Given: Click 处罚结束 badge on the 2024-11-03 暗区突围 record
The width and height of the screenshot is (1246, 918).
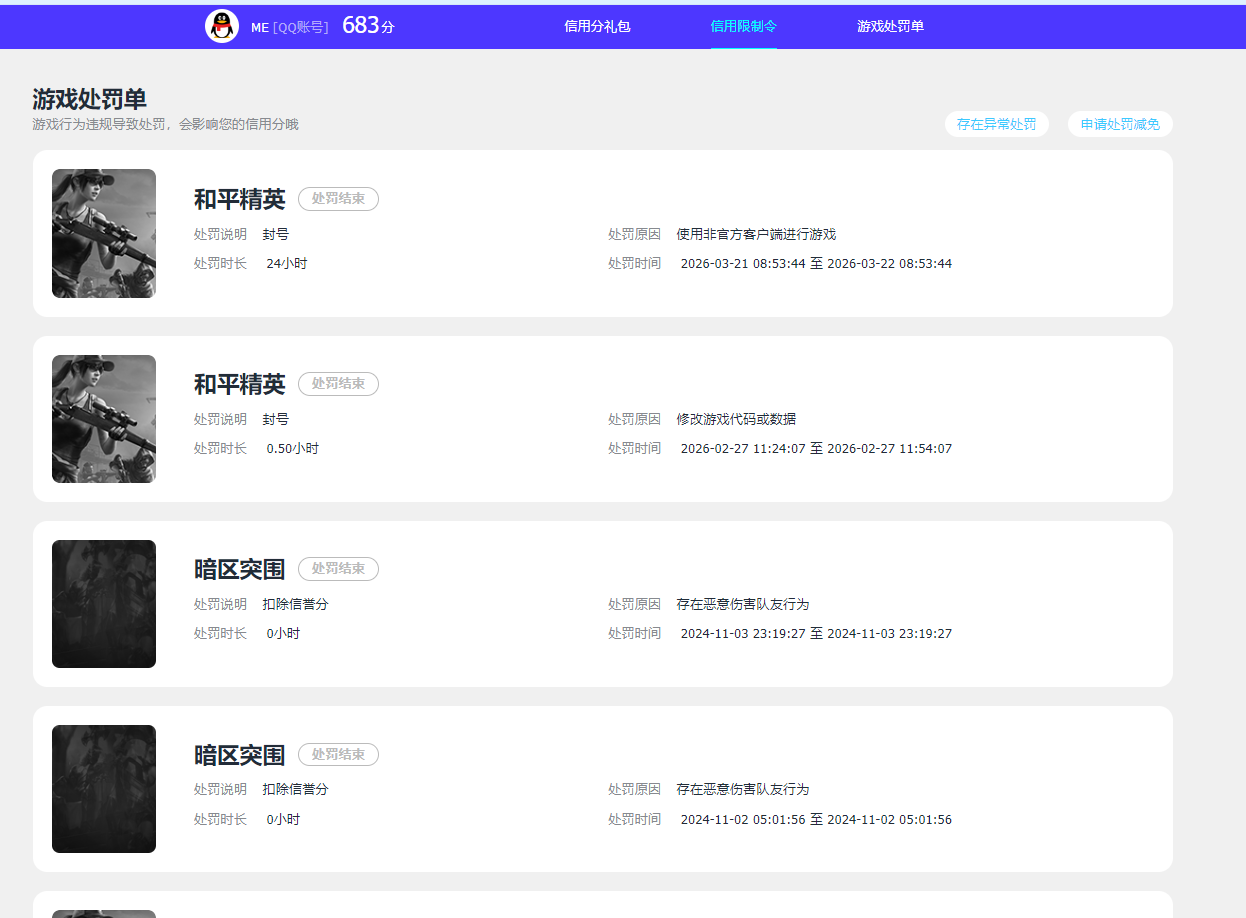Looking at the screenshot, I should coord(338,569).
